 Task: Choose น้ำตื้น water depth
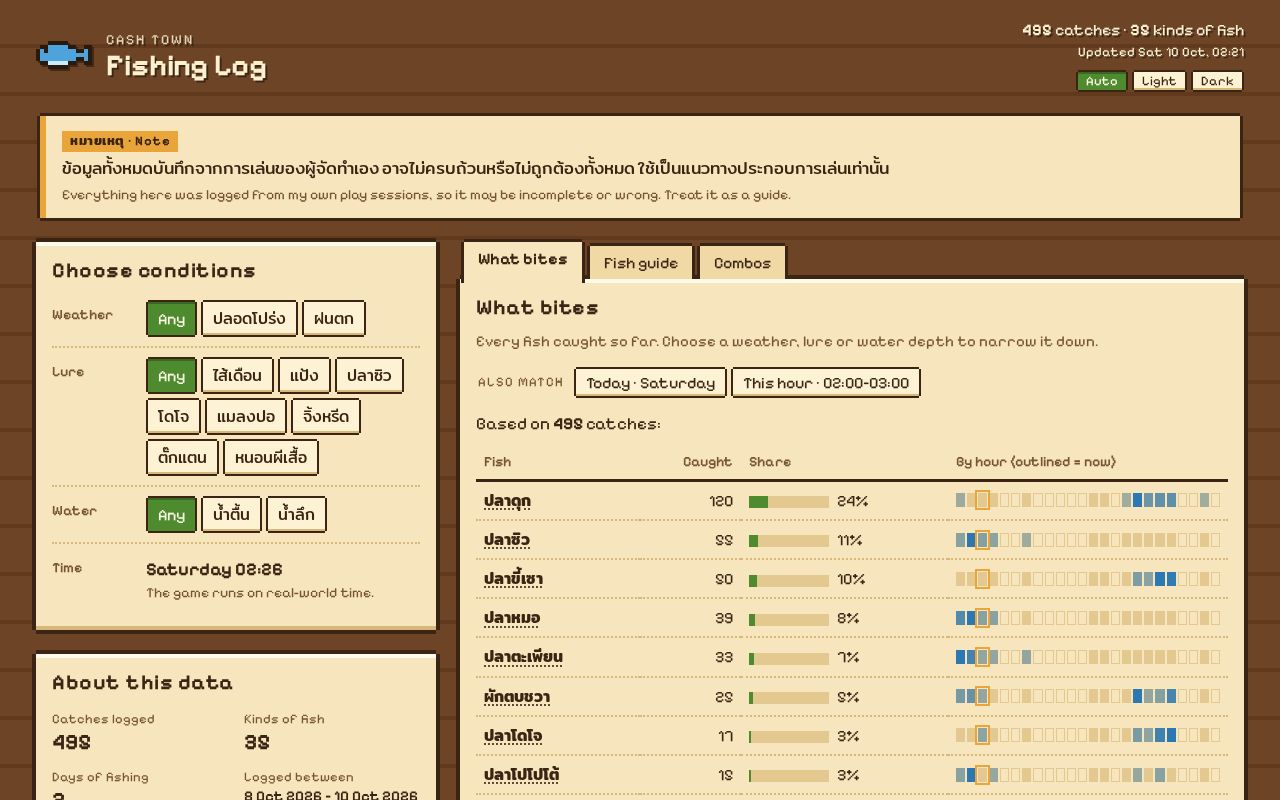point(231,515)
